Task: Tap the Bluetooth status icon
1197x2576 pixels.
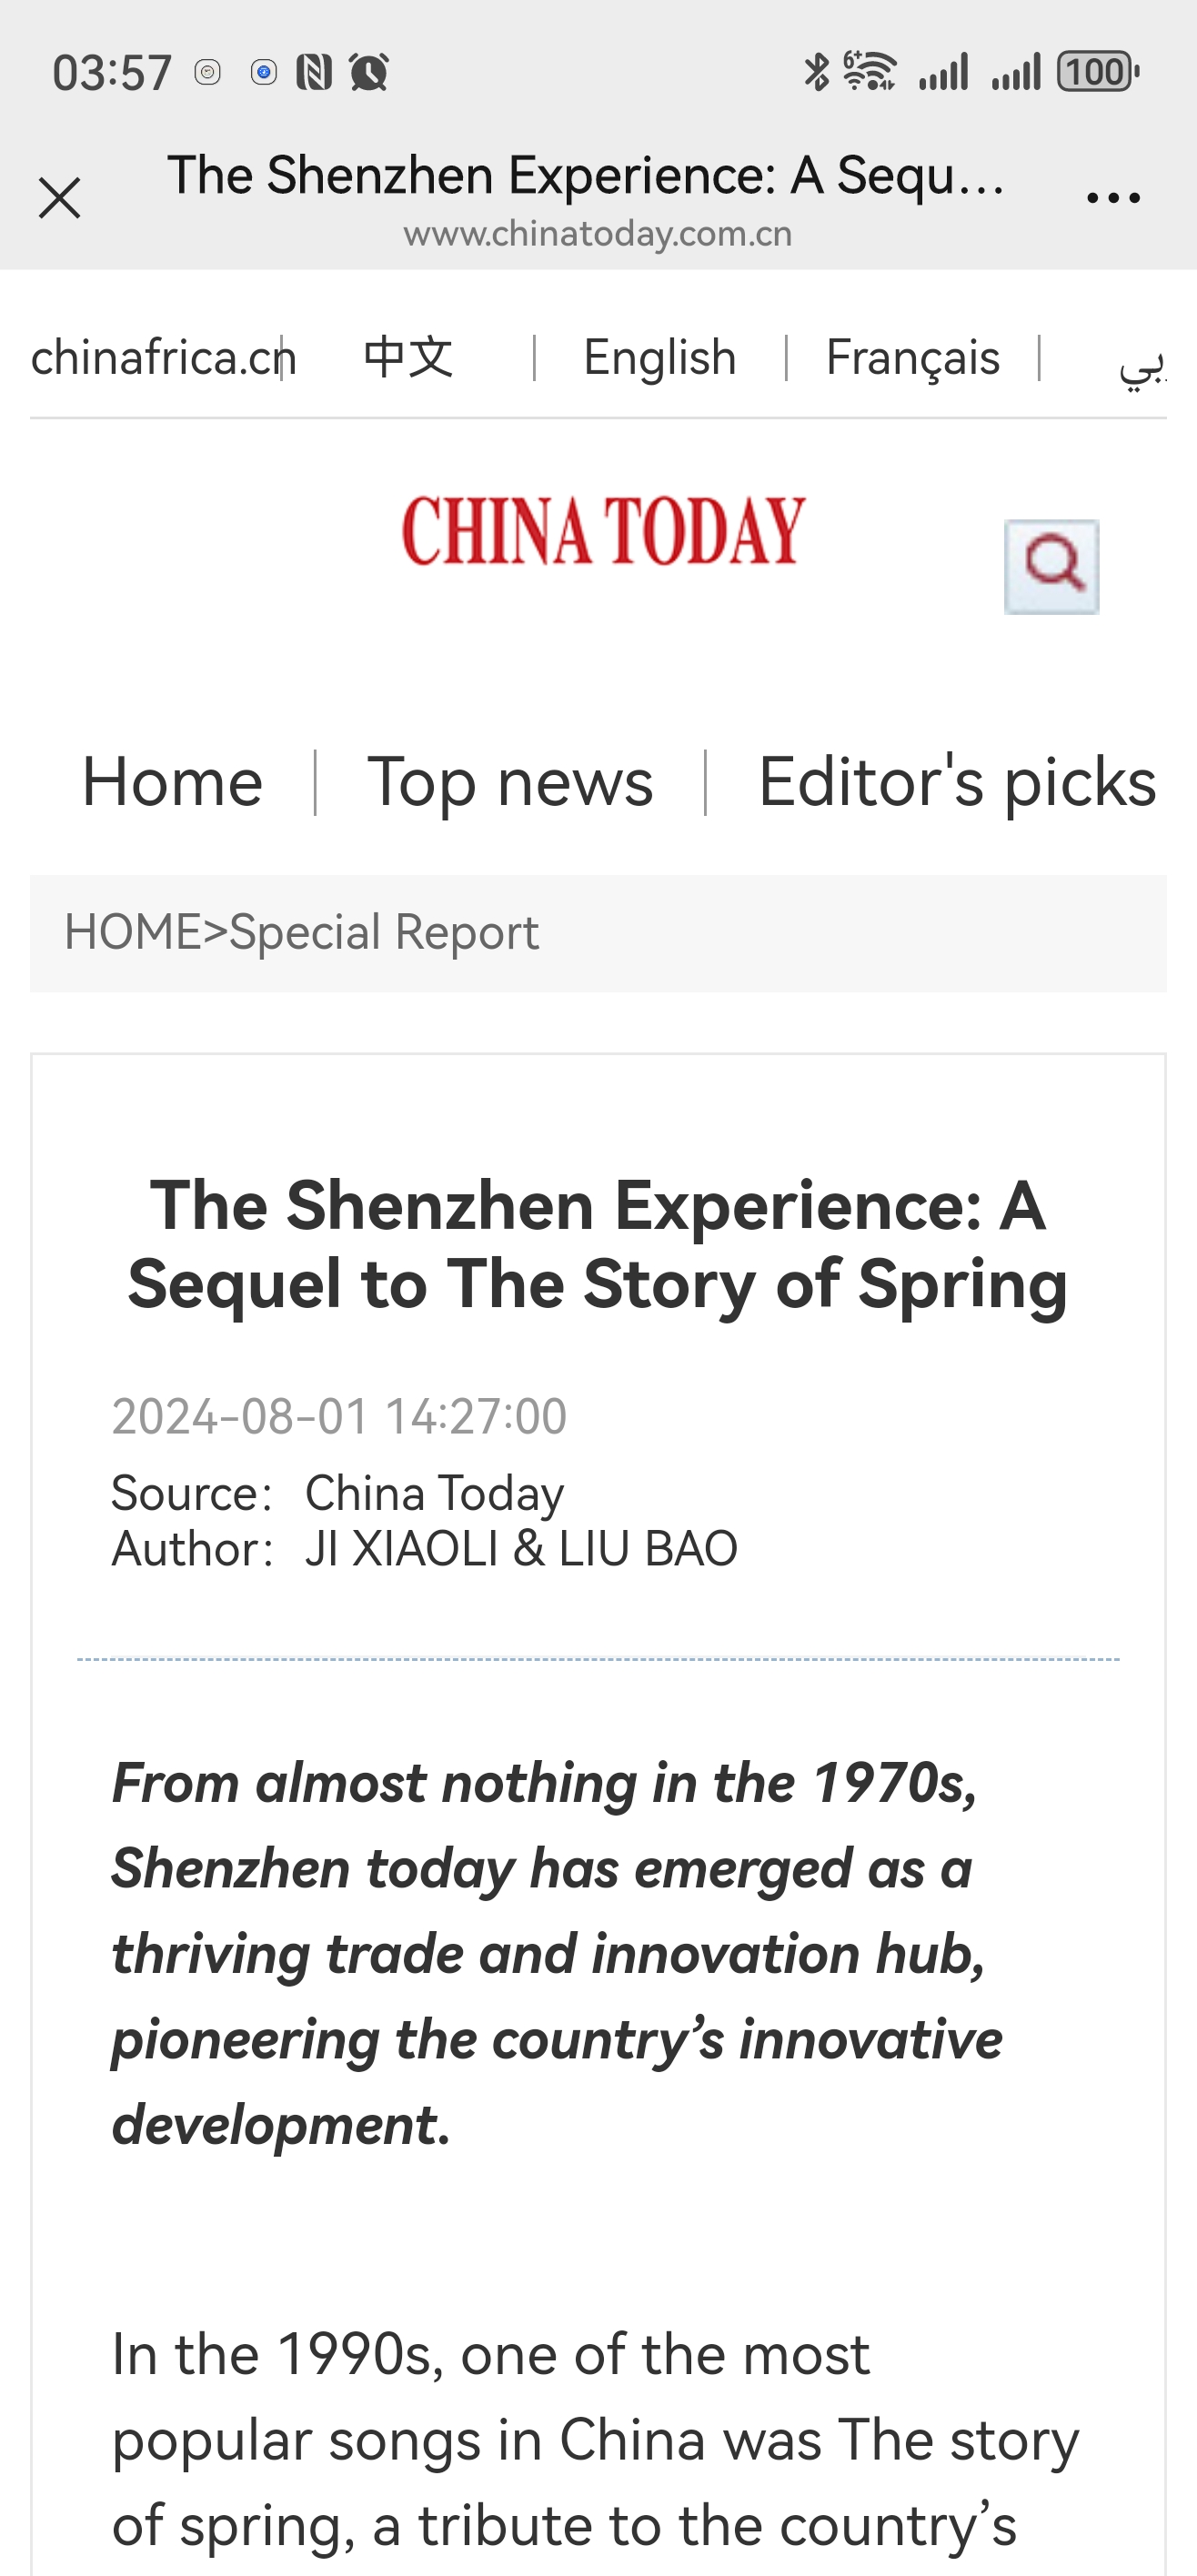Action: [816, 72]
